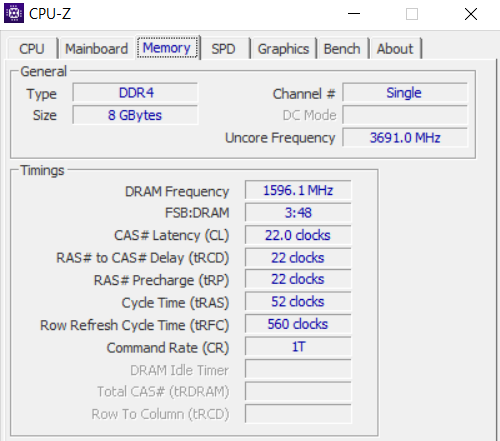Click the DRAM Idle Timer label
The height and width of the screenshot is (441, 500).
[179, 370]
